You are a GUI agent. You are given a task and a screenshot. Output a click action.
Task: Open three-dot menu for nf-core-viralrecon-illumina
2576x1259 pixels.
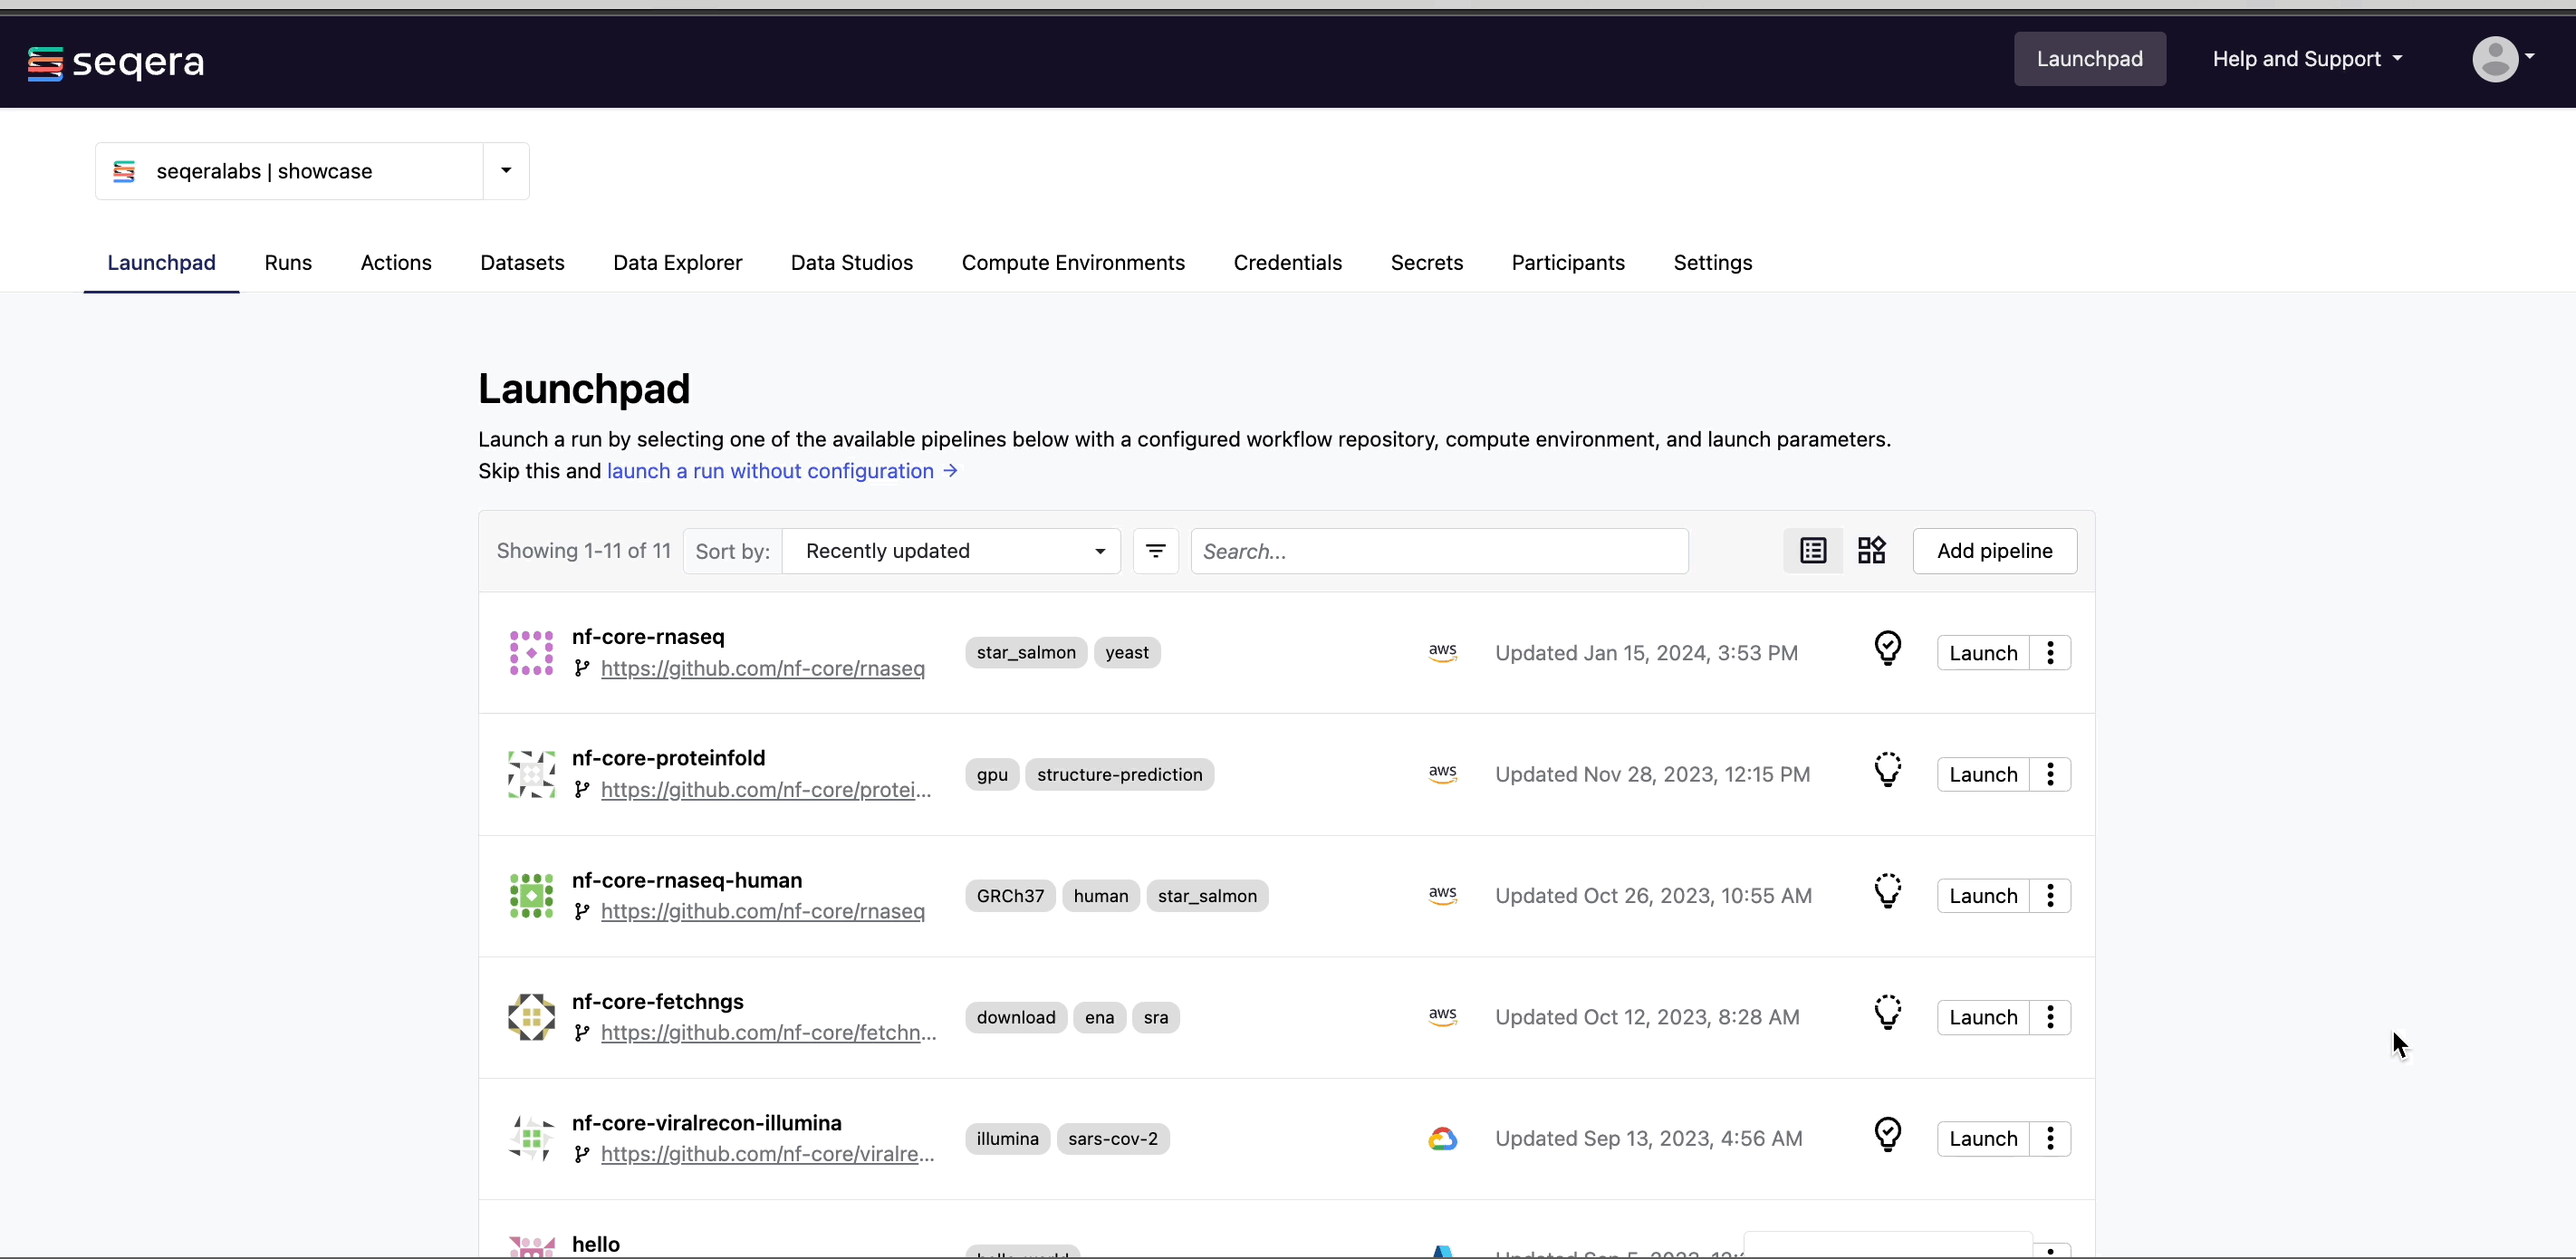pyautogui.click(x=2050, y=1139)
